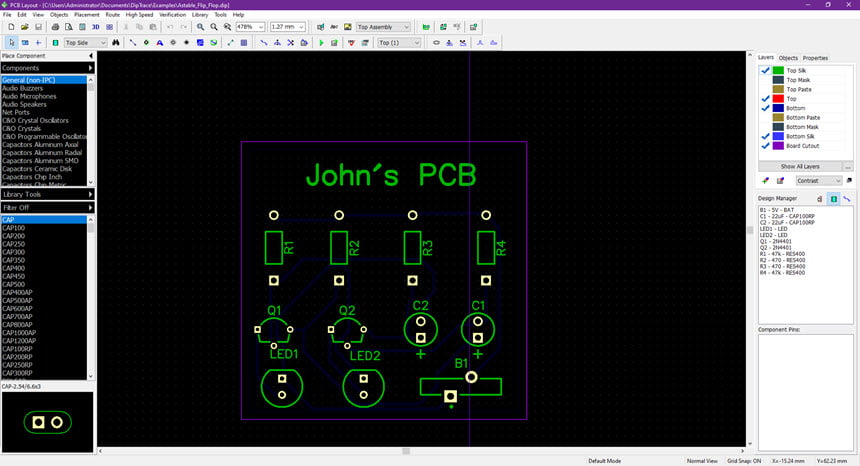Select the Place Text 'A' tool

tap(160, 42)
